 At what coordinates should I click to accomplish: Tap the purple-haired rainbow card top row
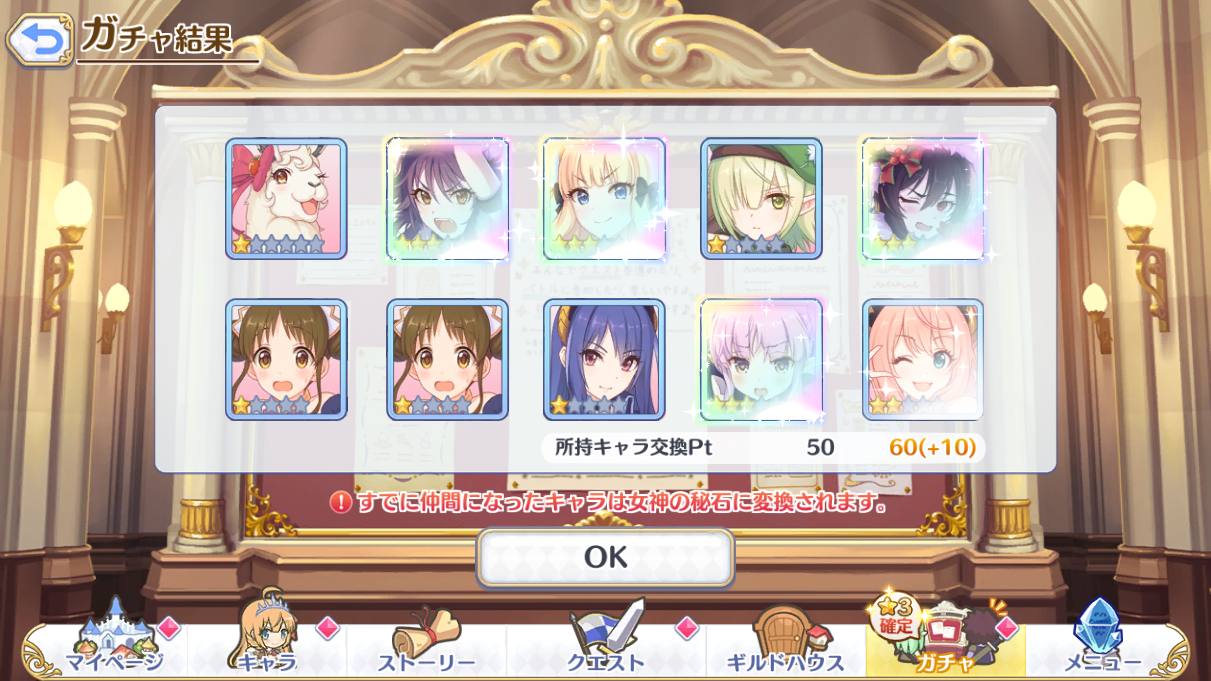coord(447,199)
